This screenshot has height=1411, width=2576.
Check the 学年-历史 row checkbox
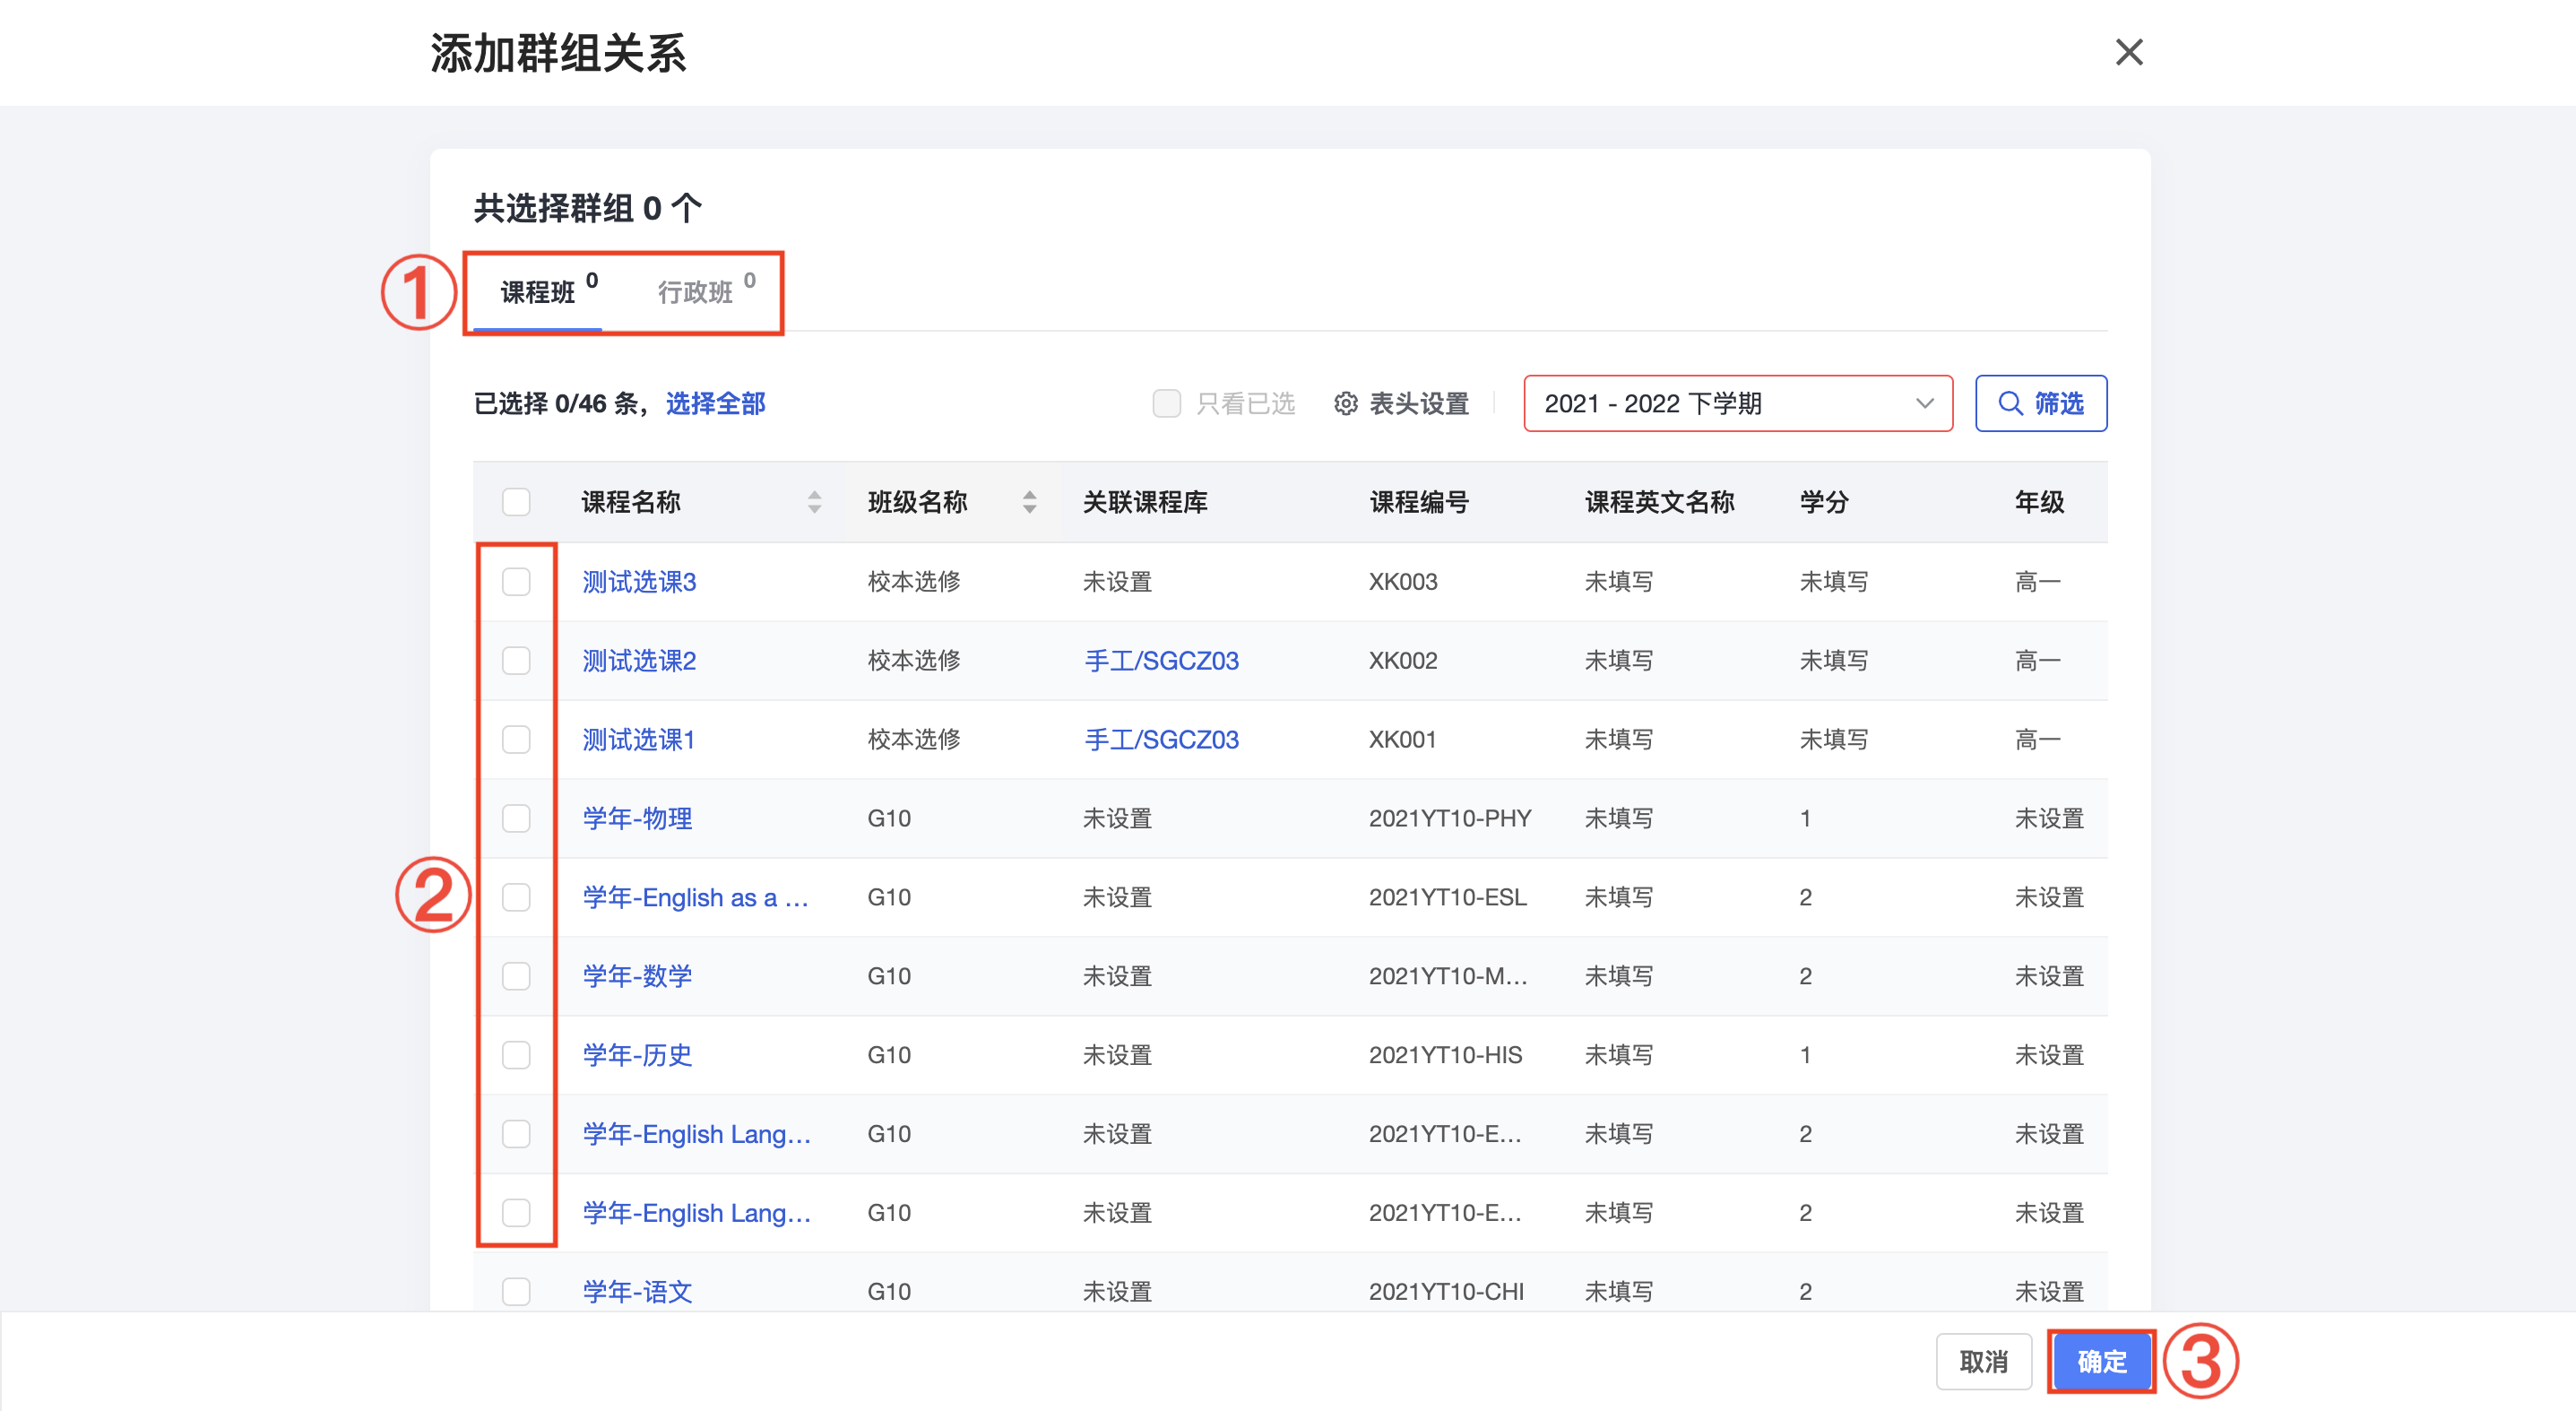coord(516,1056)
